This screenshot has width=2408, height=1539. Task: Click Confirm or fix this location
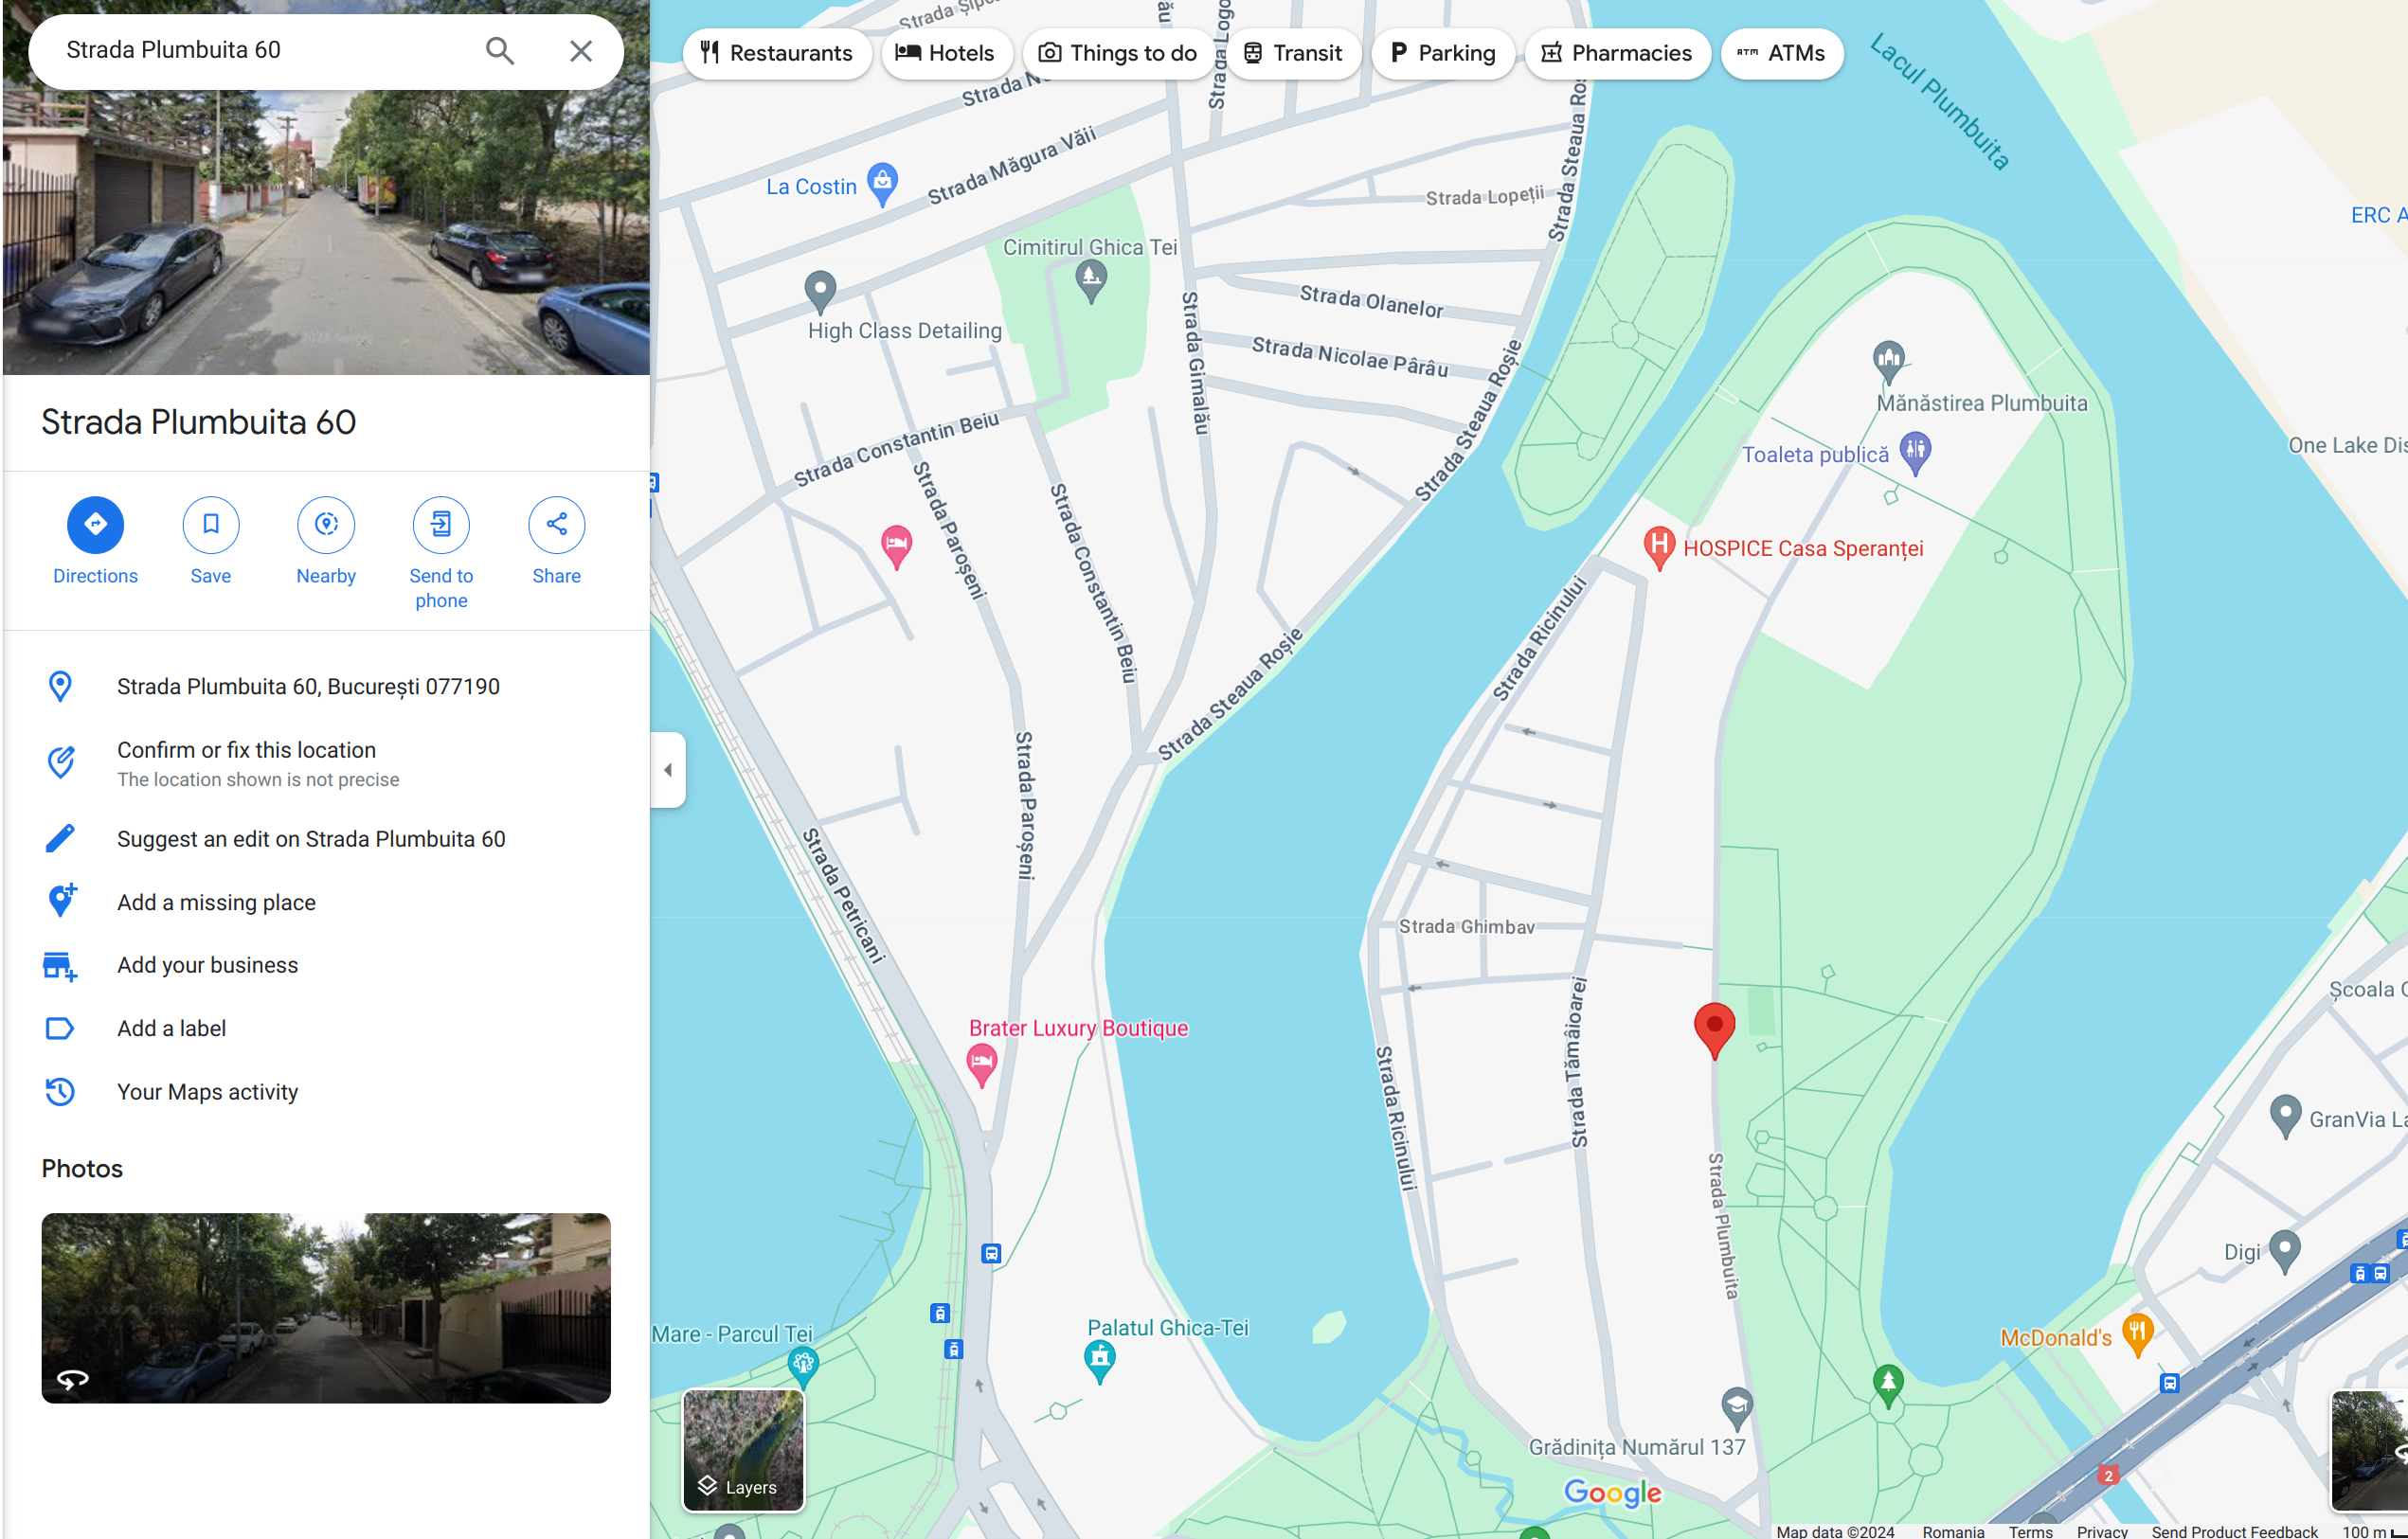(246, 751)
